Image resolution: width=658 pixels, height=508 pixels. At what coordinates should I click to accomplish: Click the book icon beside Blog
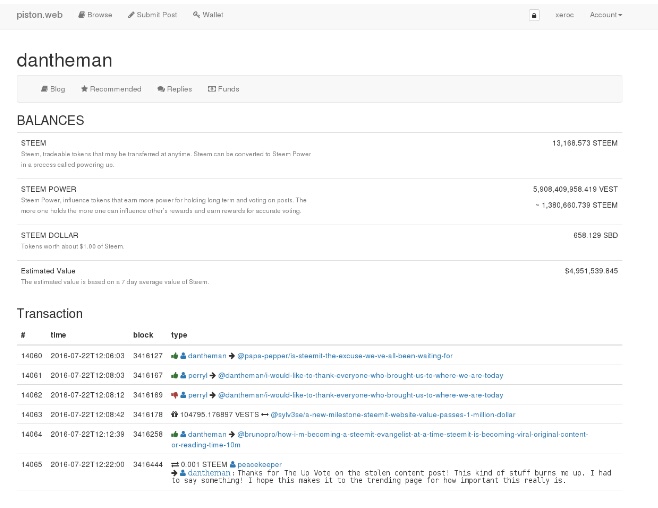point(44,89)
